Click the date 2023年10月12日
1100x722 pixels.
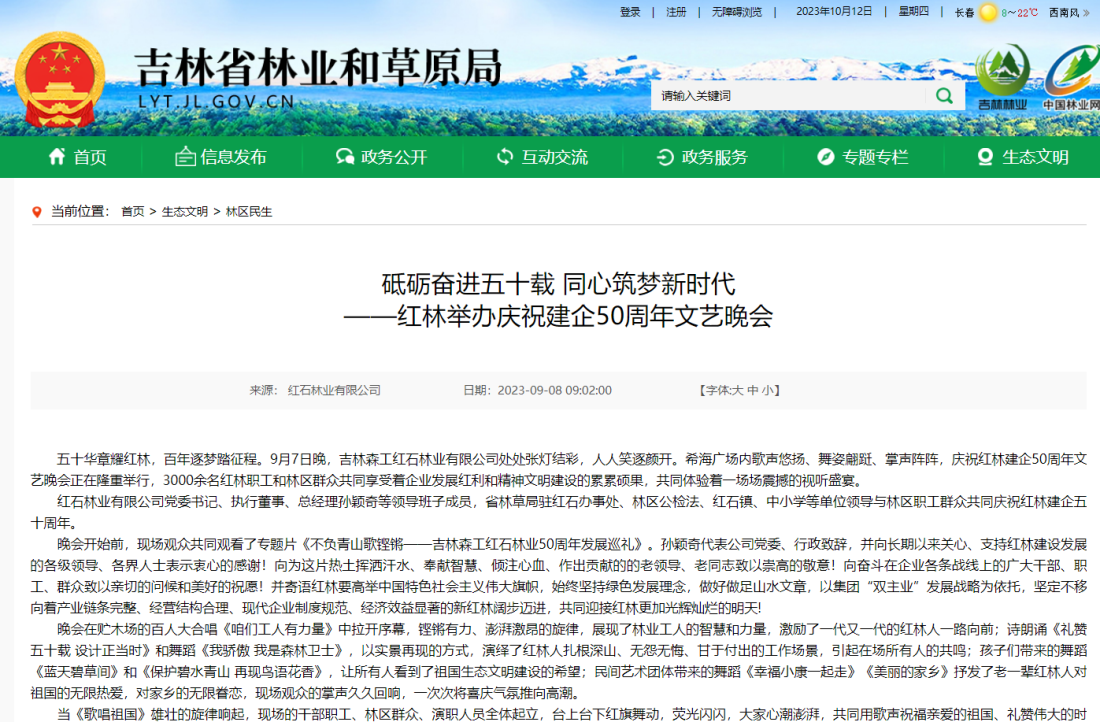834,12
